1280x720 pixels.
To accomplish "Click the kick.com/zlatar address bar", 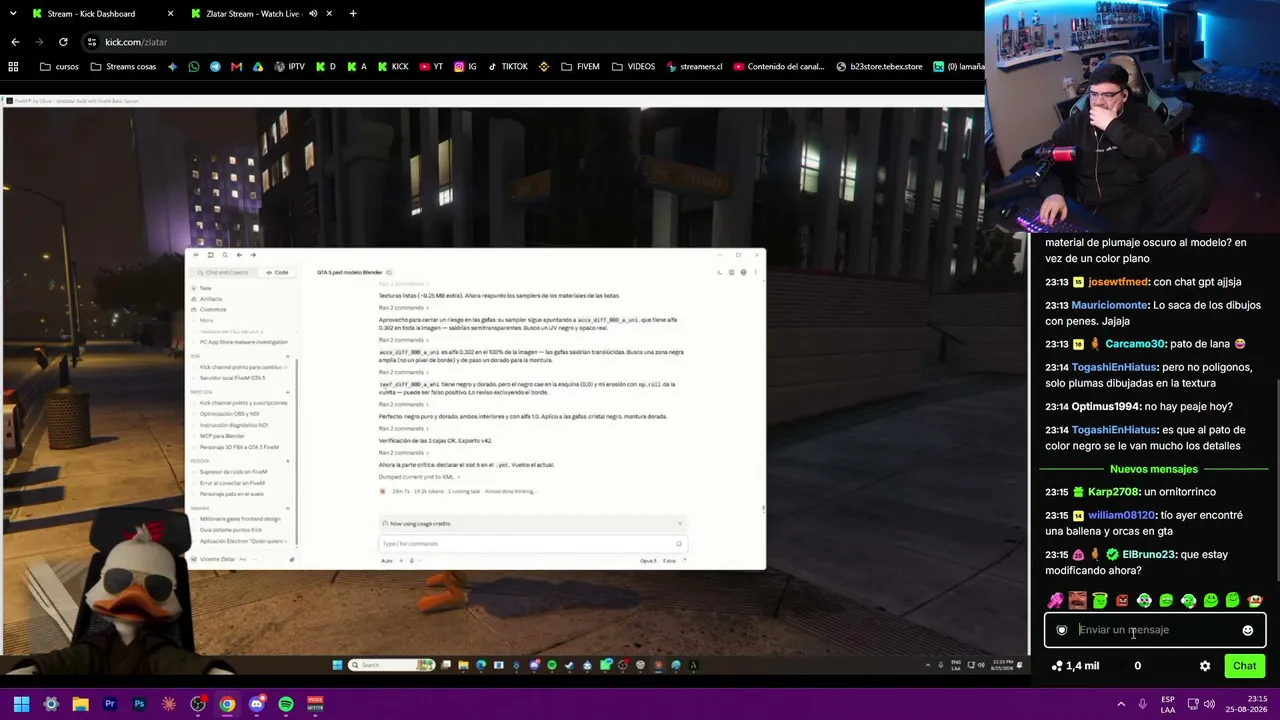I will pos(530,42).
